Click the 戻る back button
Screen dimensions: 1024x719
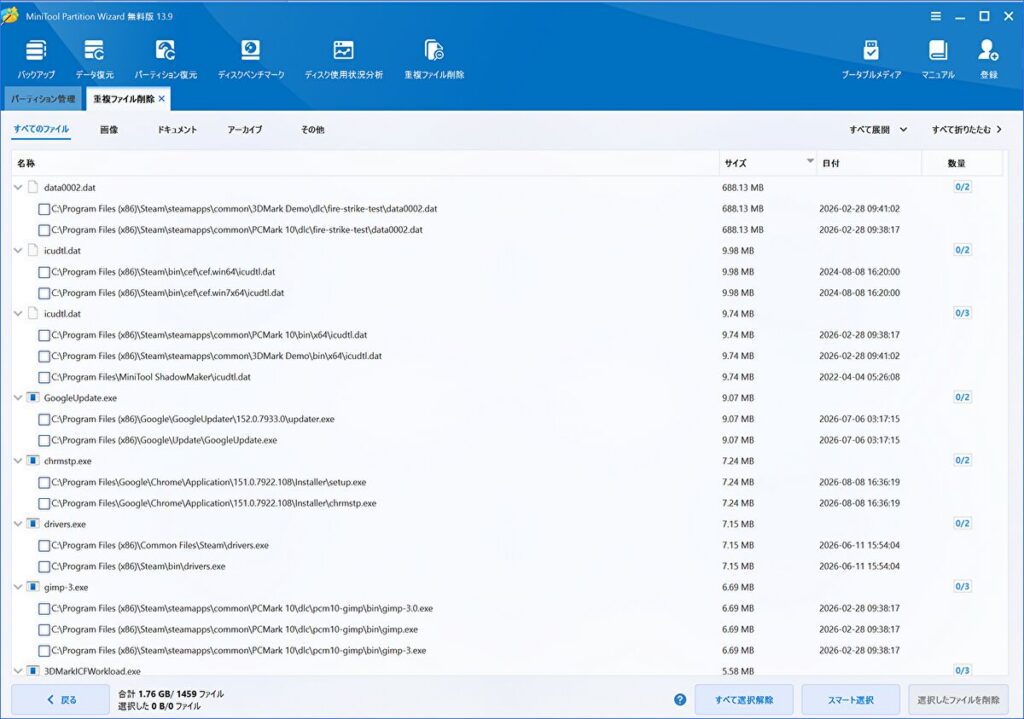(x=61, y=699)
